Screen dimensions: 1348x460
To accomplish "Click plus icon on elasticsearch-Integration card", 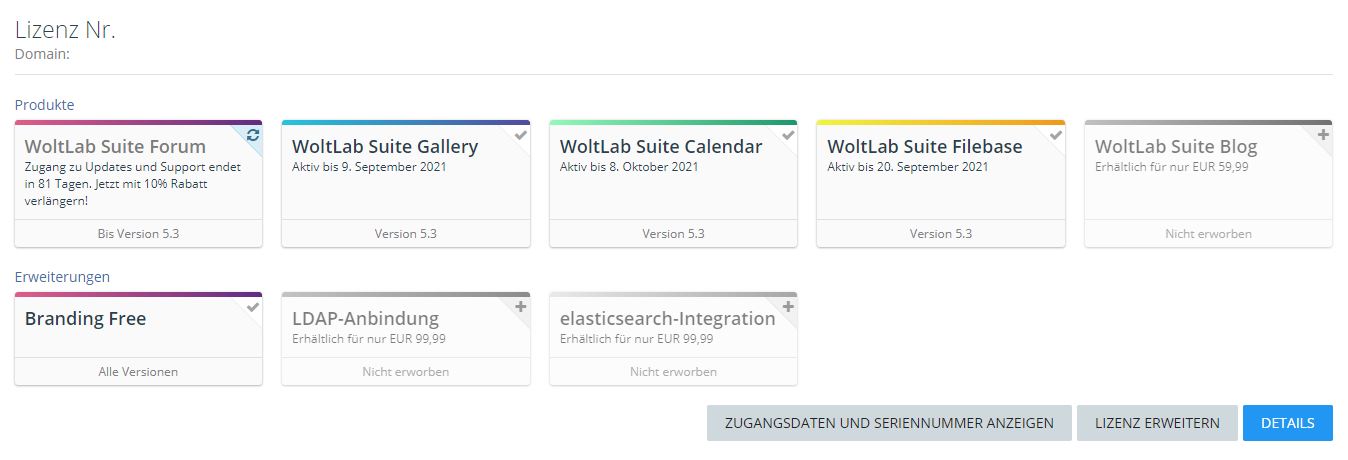I will tap(788, 307).
